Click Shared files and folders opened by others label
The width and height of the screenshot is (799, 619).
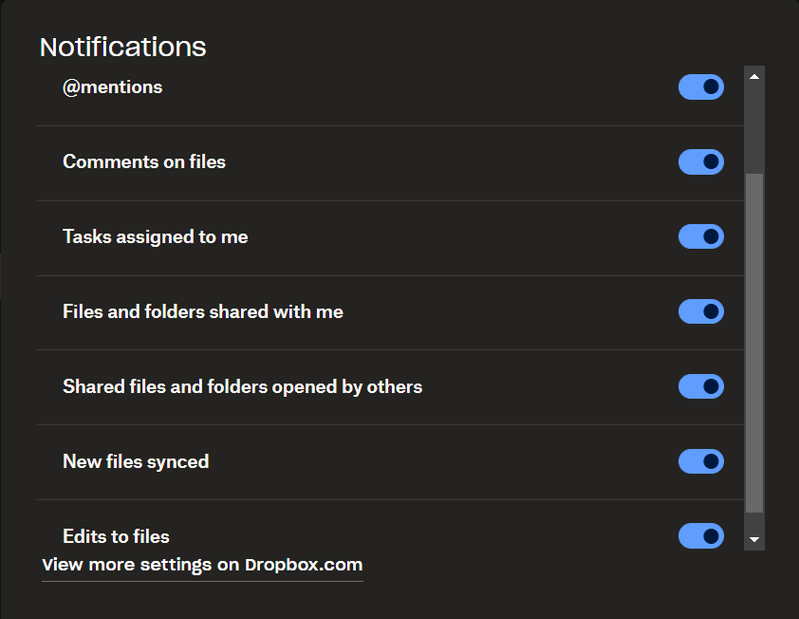[x=242, y=386]
